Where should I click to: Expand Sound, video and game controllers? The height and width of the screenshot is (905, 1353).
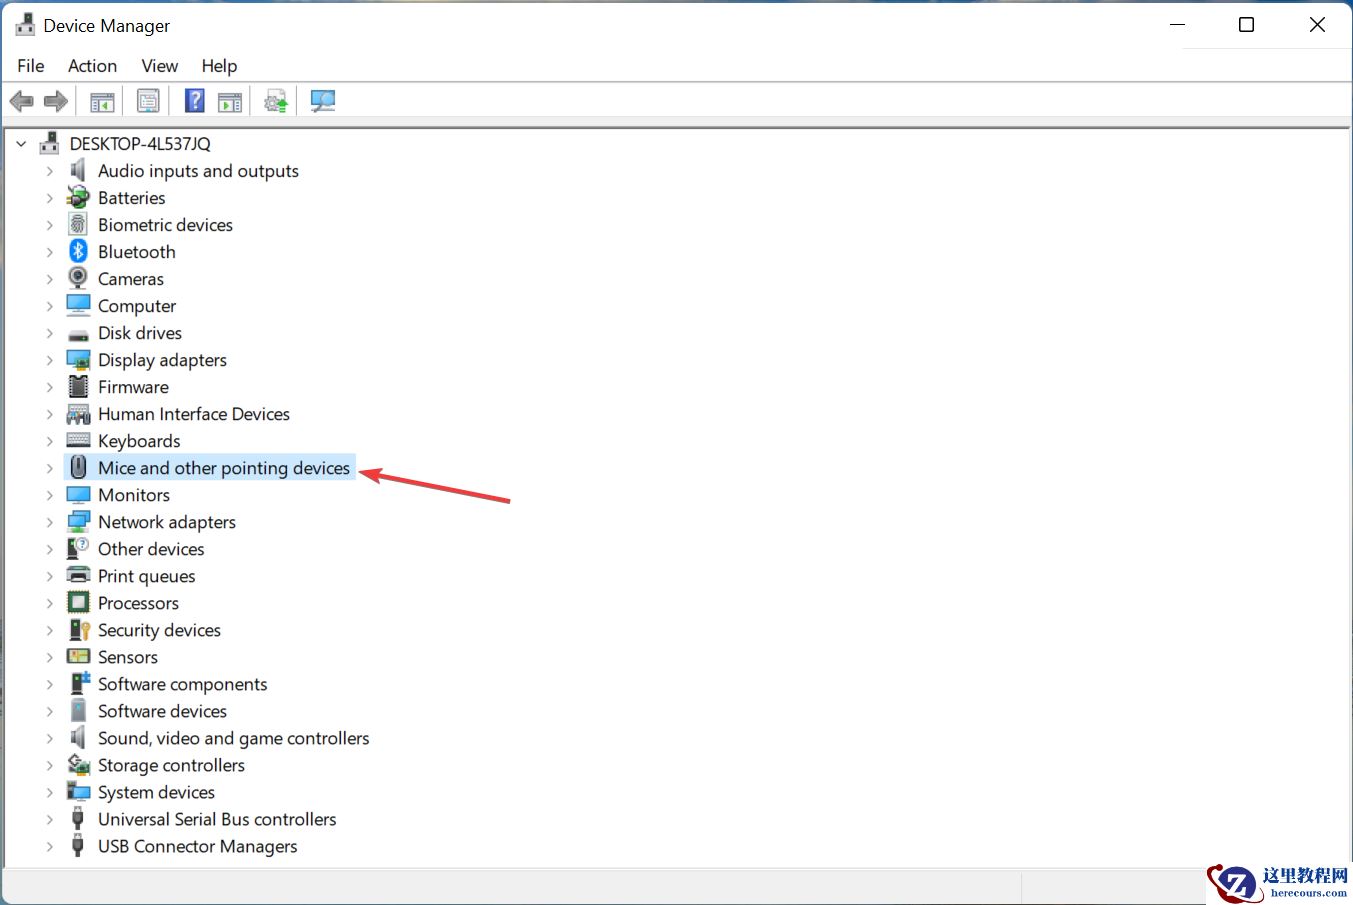click(49, 738)
